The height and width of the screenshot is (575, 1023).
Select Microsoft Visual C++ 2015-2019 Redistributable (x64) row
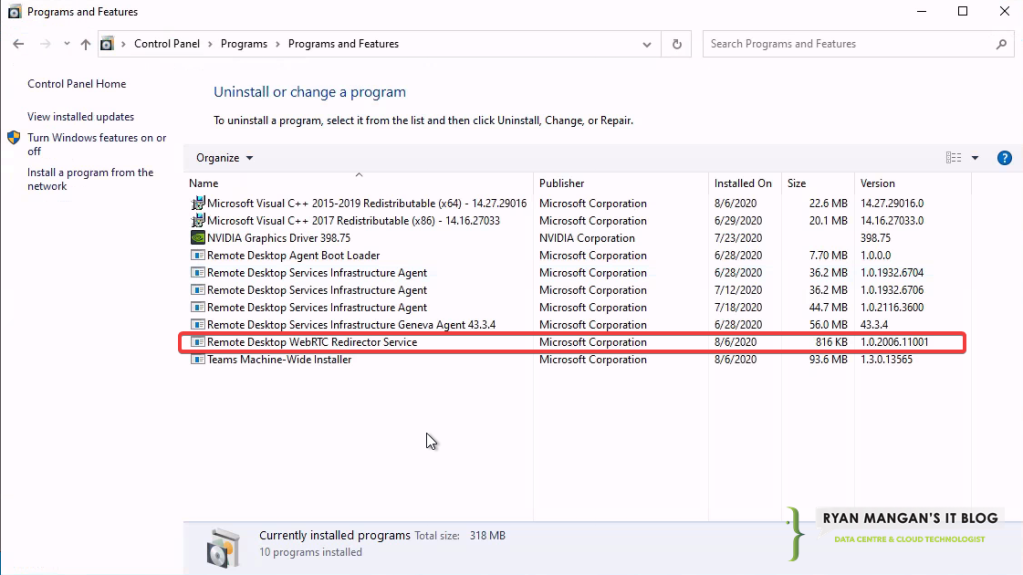point(577,203)
